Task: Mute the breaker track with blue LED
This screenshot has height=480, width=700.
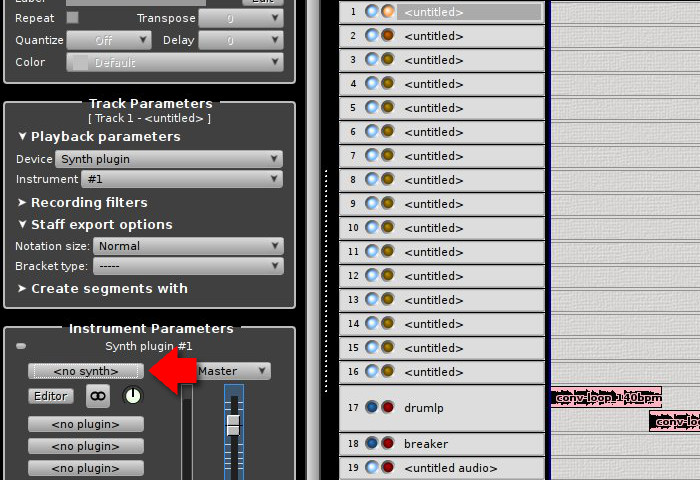Action: [x=371, y=443]
